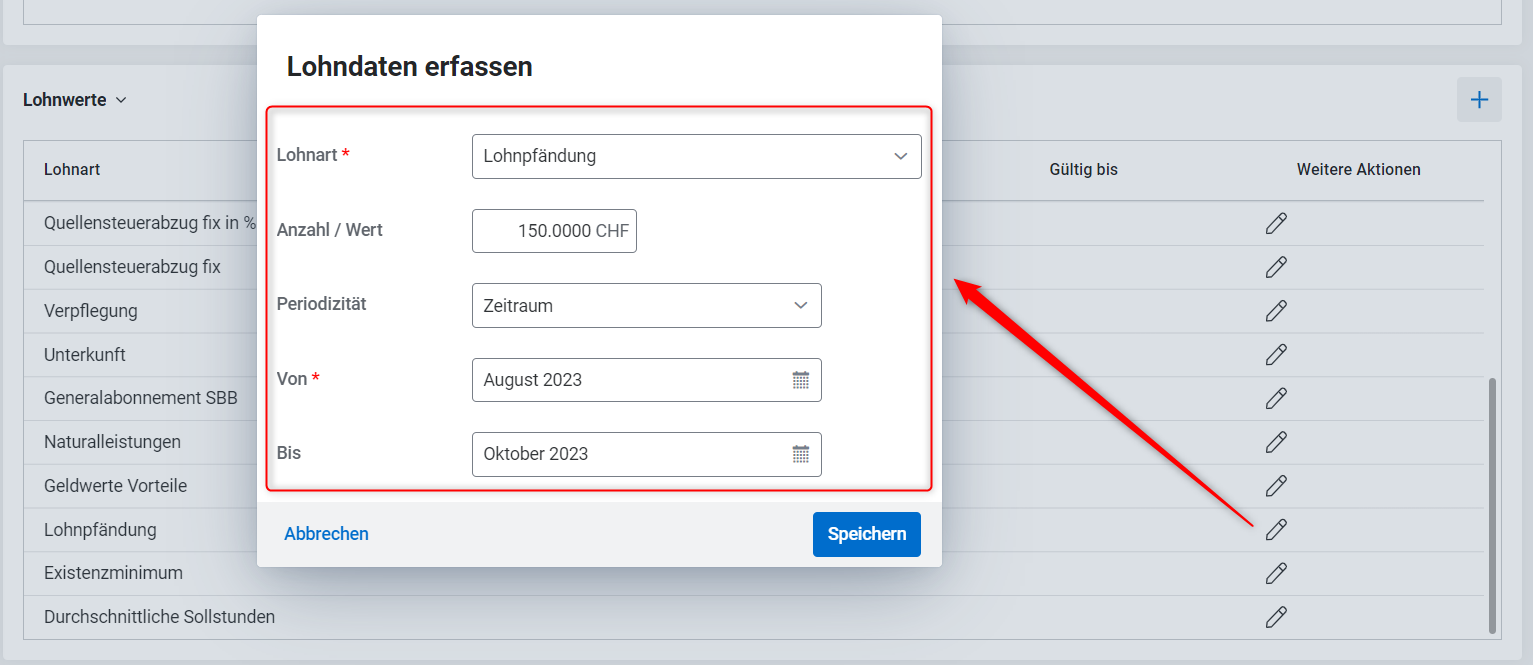Open the Periodizität dropdown
The height and width of the screenshot is (665, 1533).
(647, 306)
